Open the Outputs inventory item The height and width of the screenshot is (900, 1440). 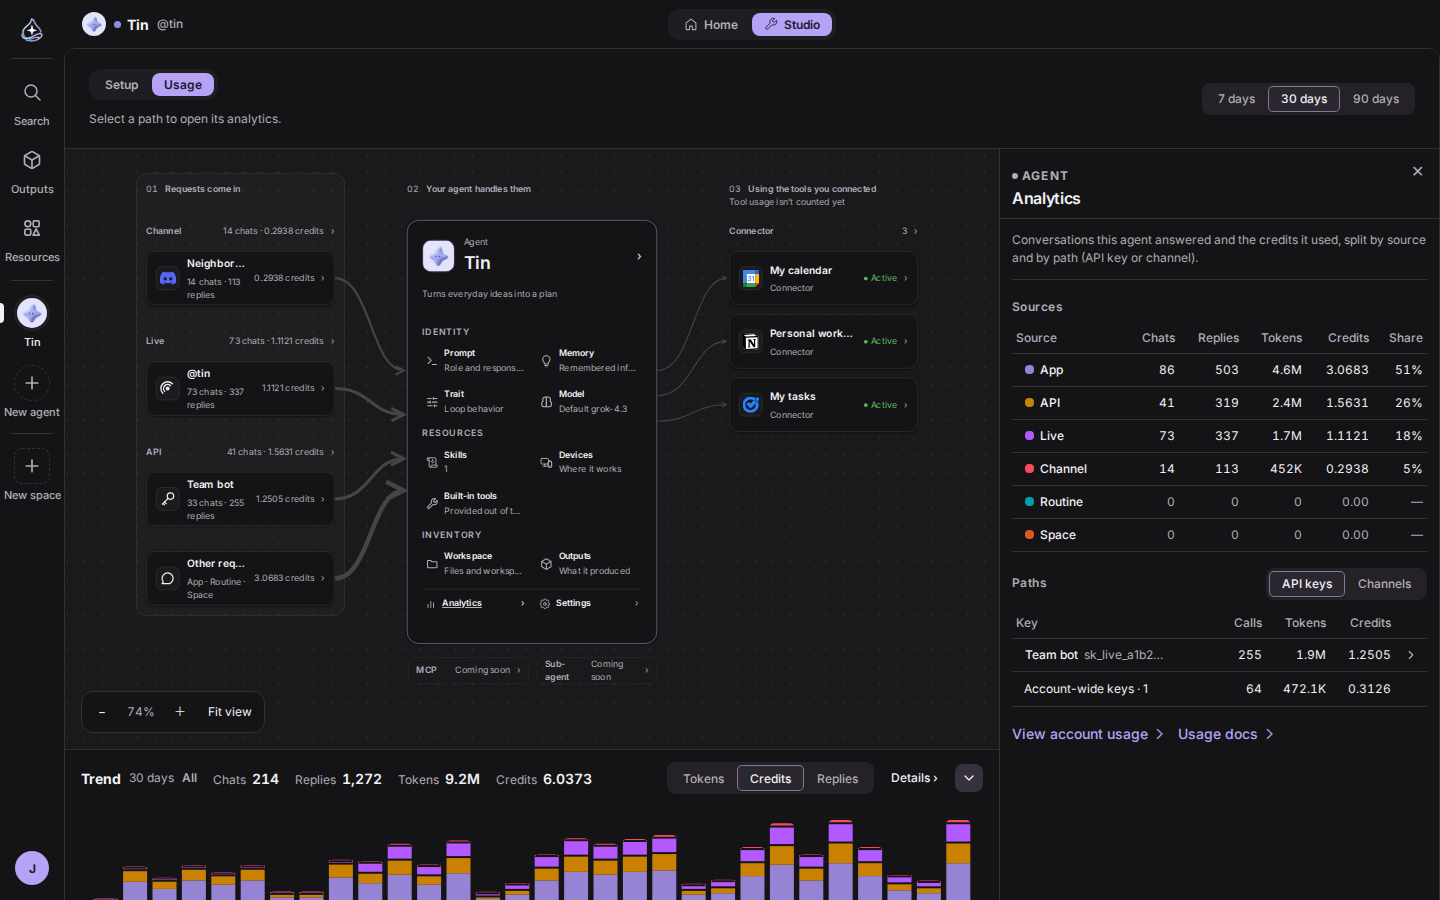(x=590, y=563)
